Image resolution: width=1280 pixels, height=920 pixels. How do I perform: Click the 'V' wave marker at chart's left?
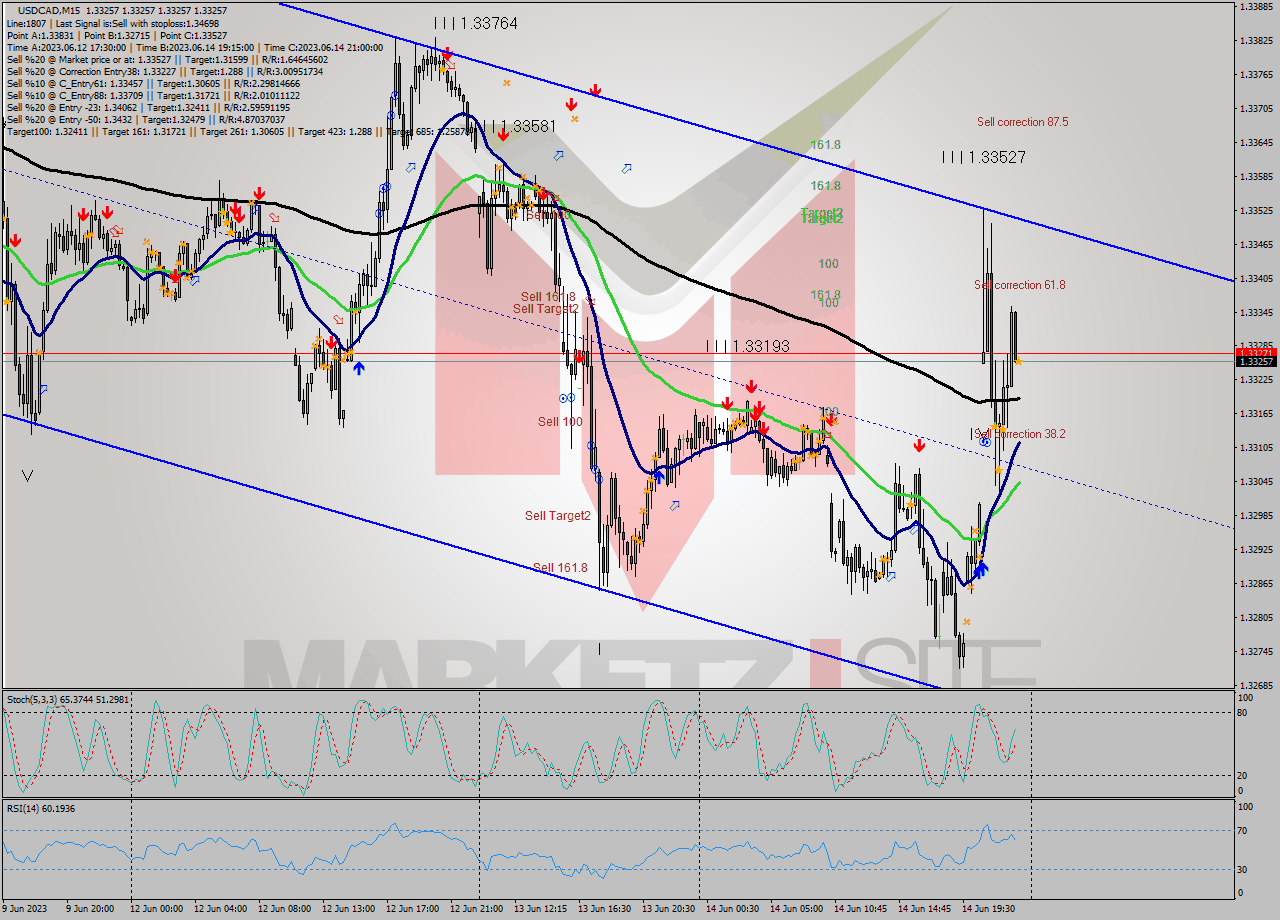(x=27, y=476)
